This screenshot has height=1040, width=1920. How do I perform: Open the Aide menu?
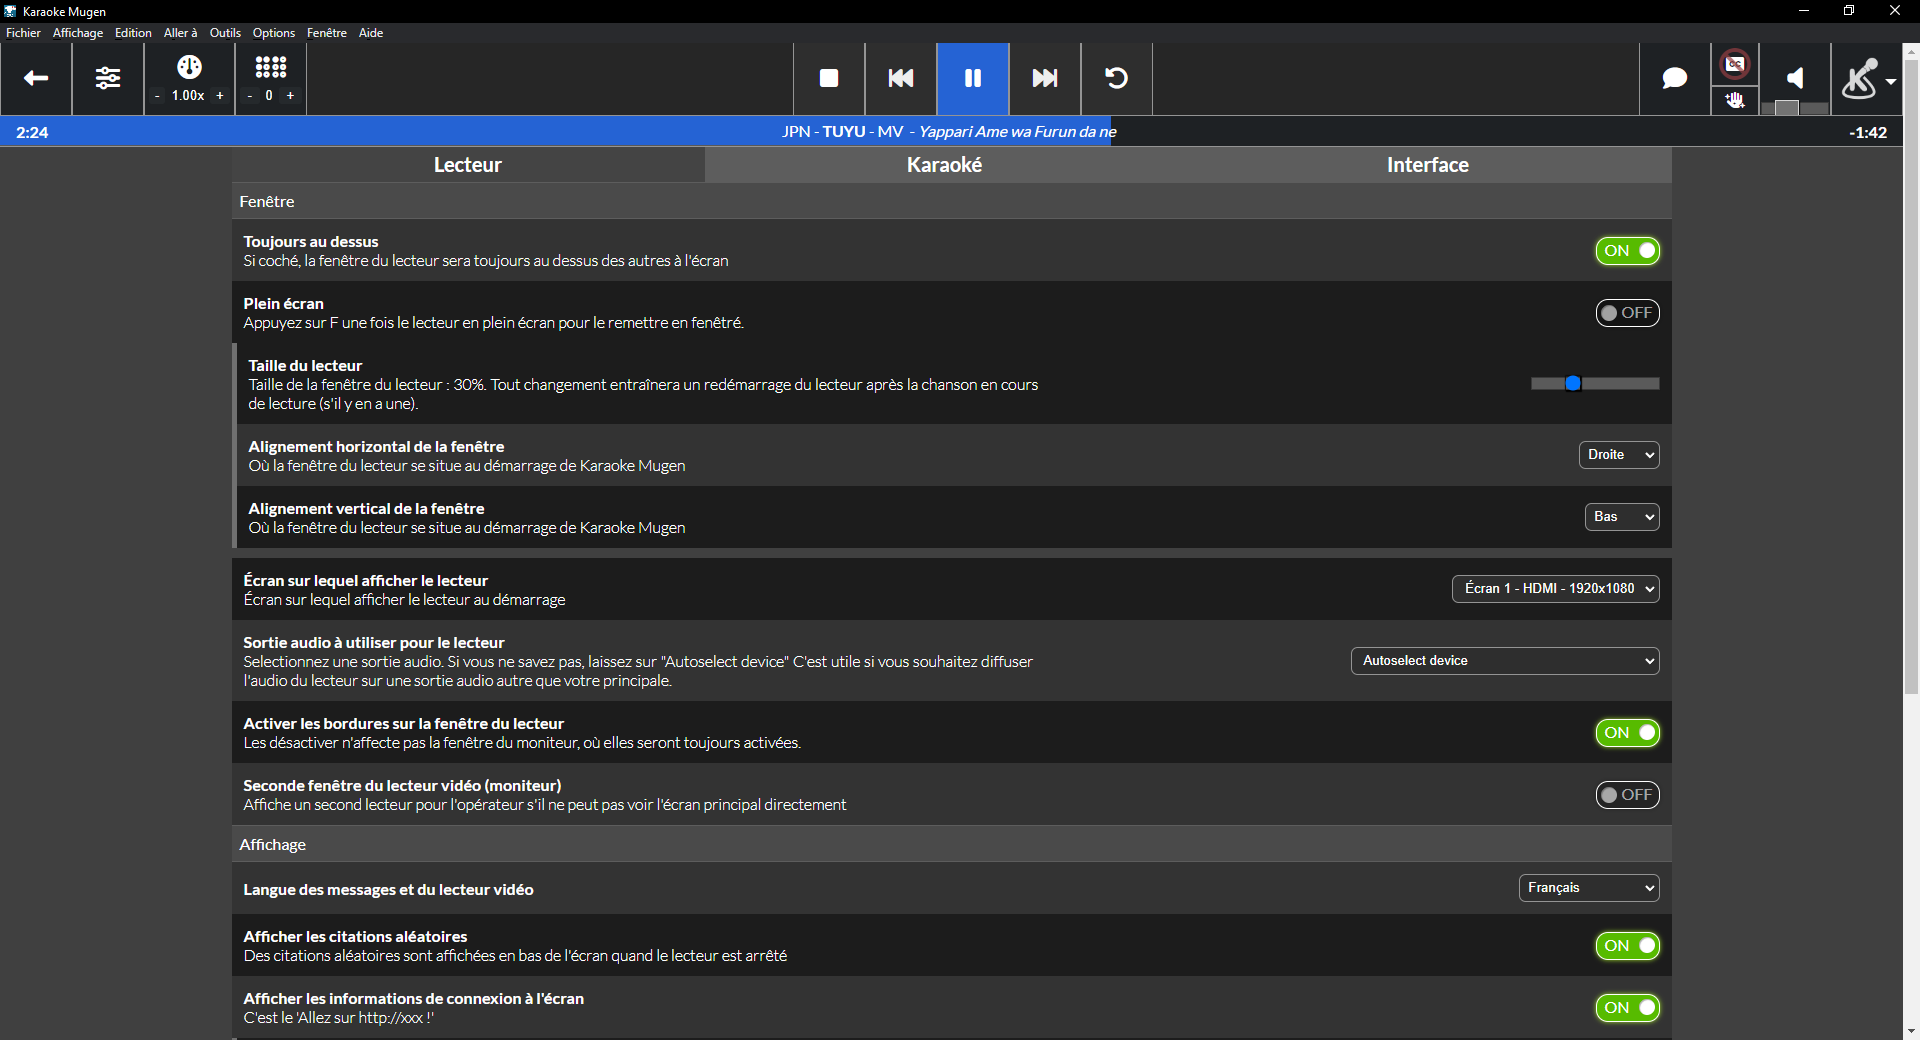point(371,33)
